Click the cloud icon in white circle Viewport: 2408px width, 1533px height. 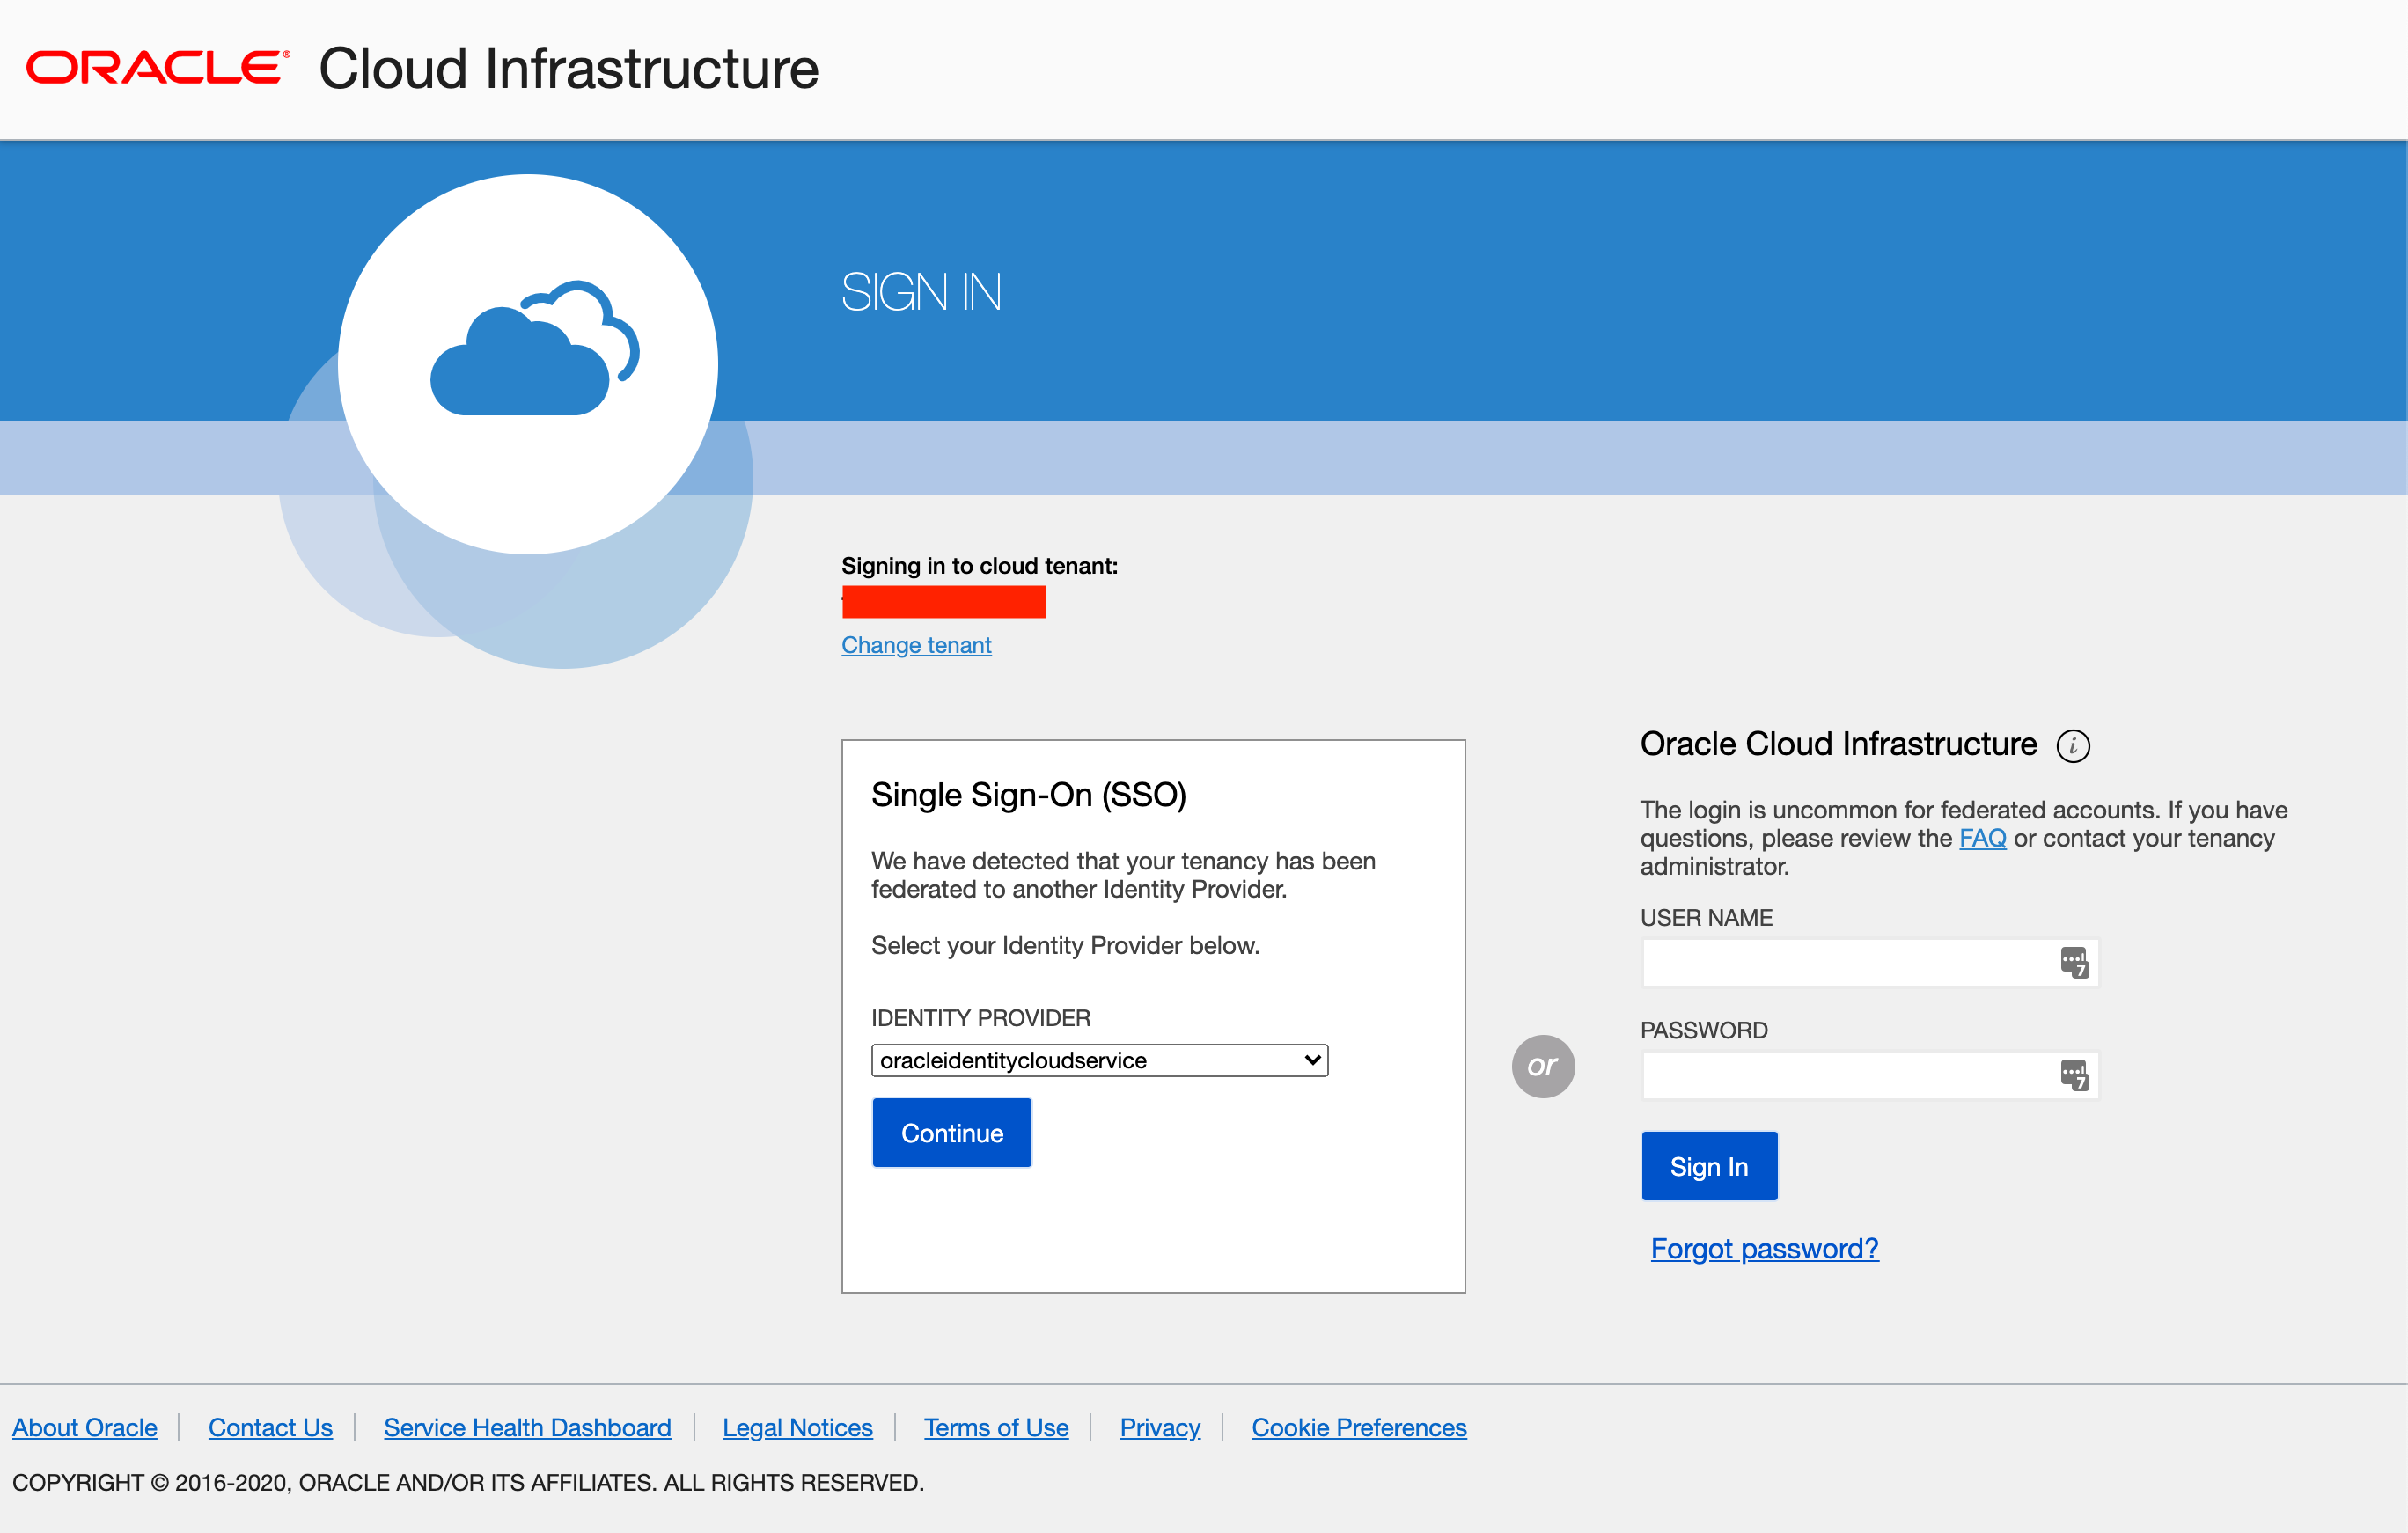(534, 349)
